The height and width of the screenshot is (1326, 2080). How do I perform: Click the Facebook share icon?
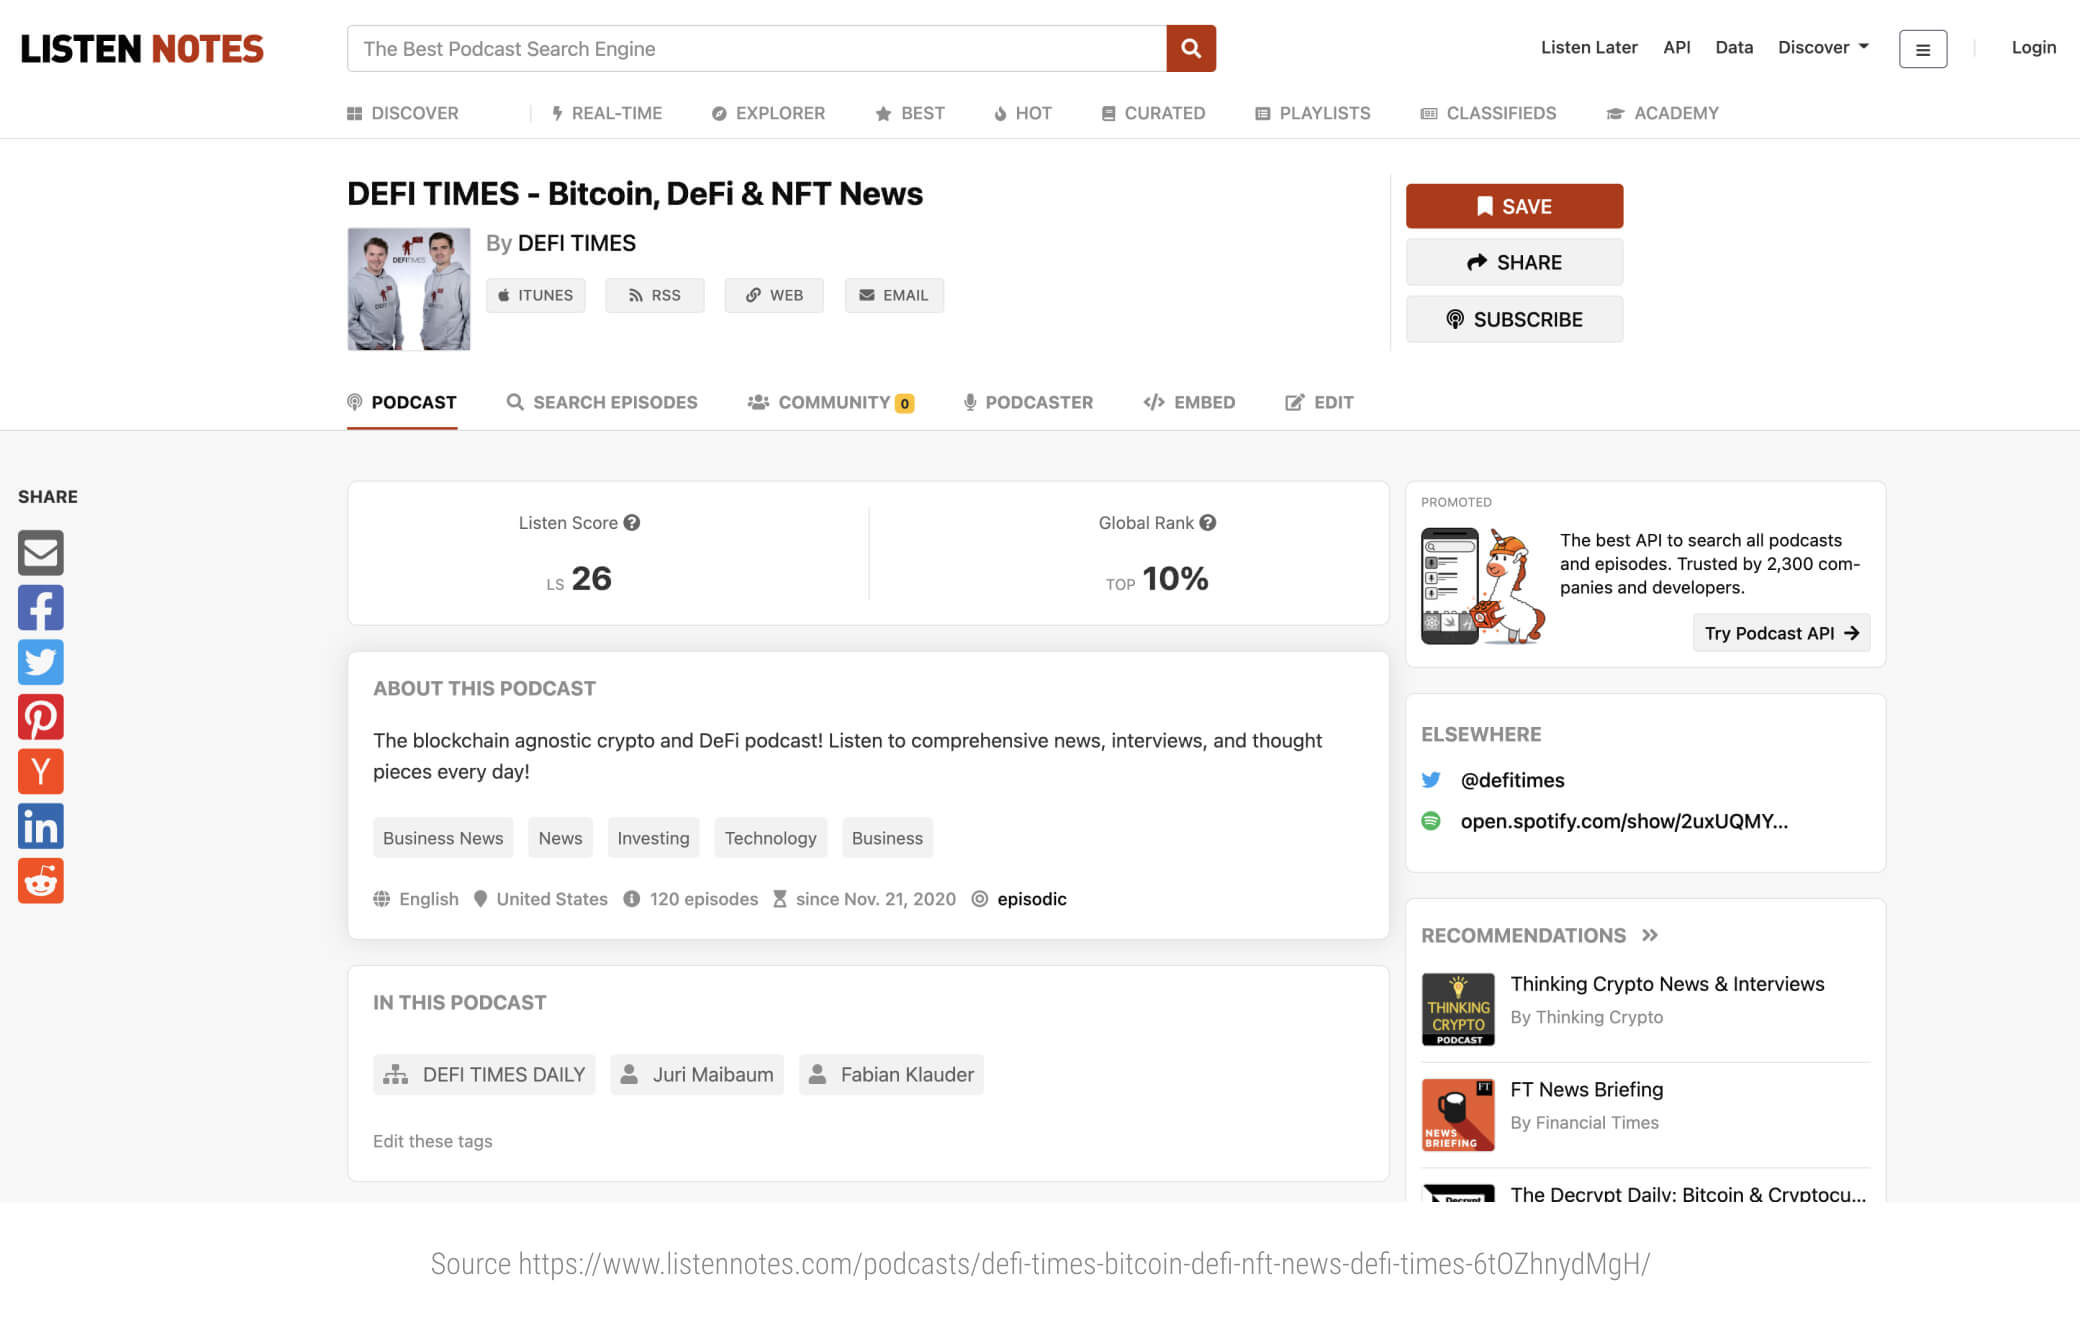[39, 606]
